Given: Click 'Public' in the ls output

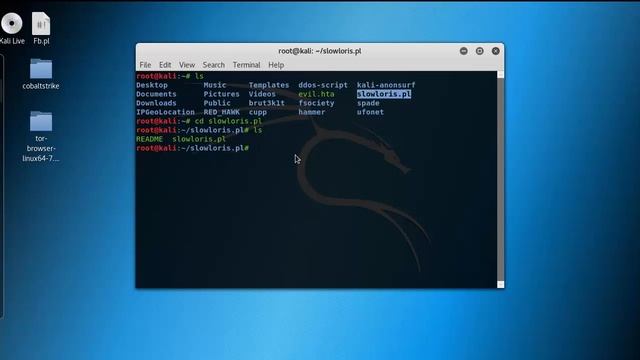Looking at the screenshot, I should tap(217, 103).
